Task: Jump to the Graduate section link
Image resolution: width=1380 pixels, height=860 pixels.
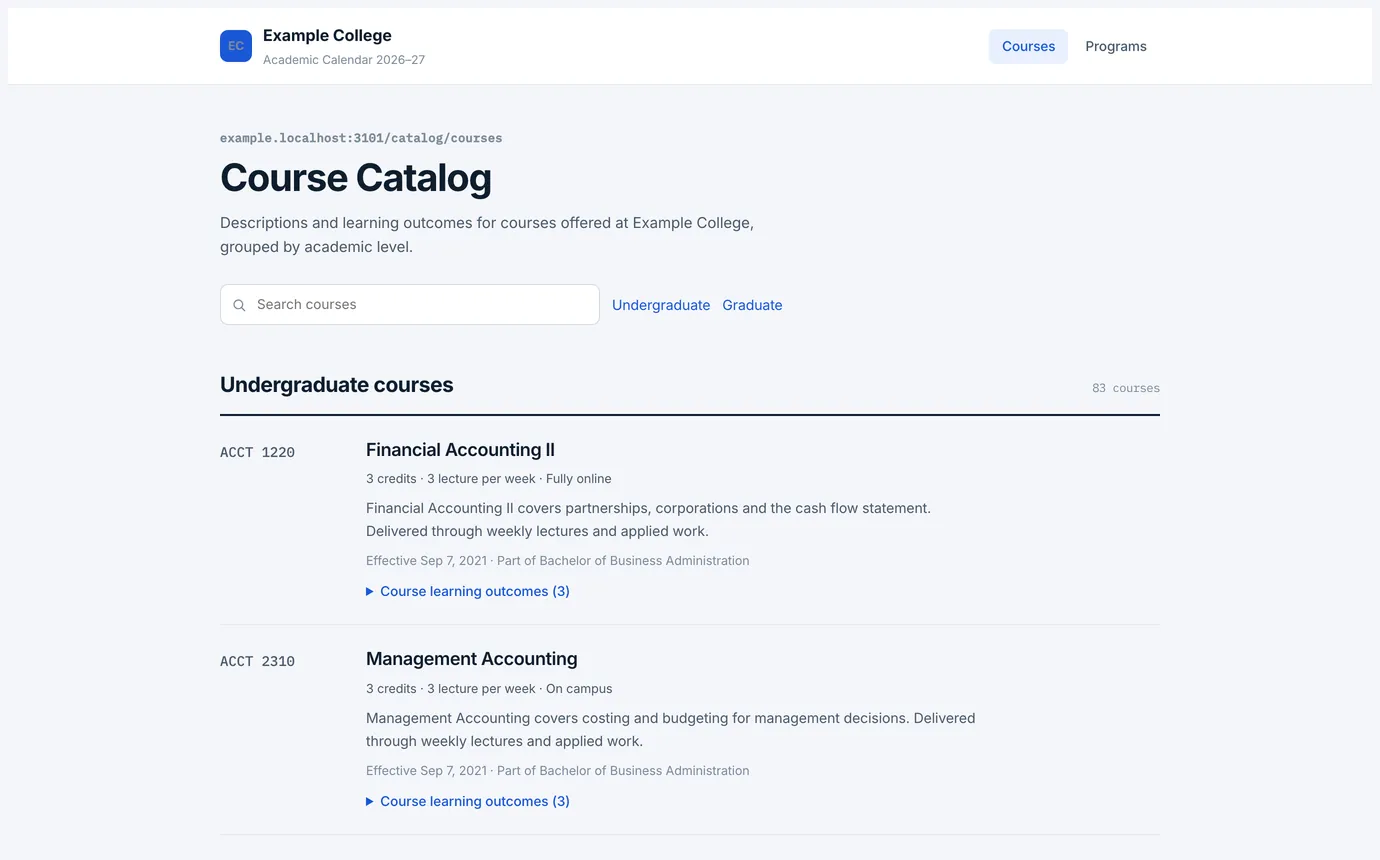Action: pos(752,305)
